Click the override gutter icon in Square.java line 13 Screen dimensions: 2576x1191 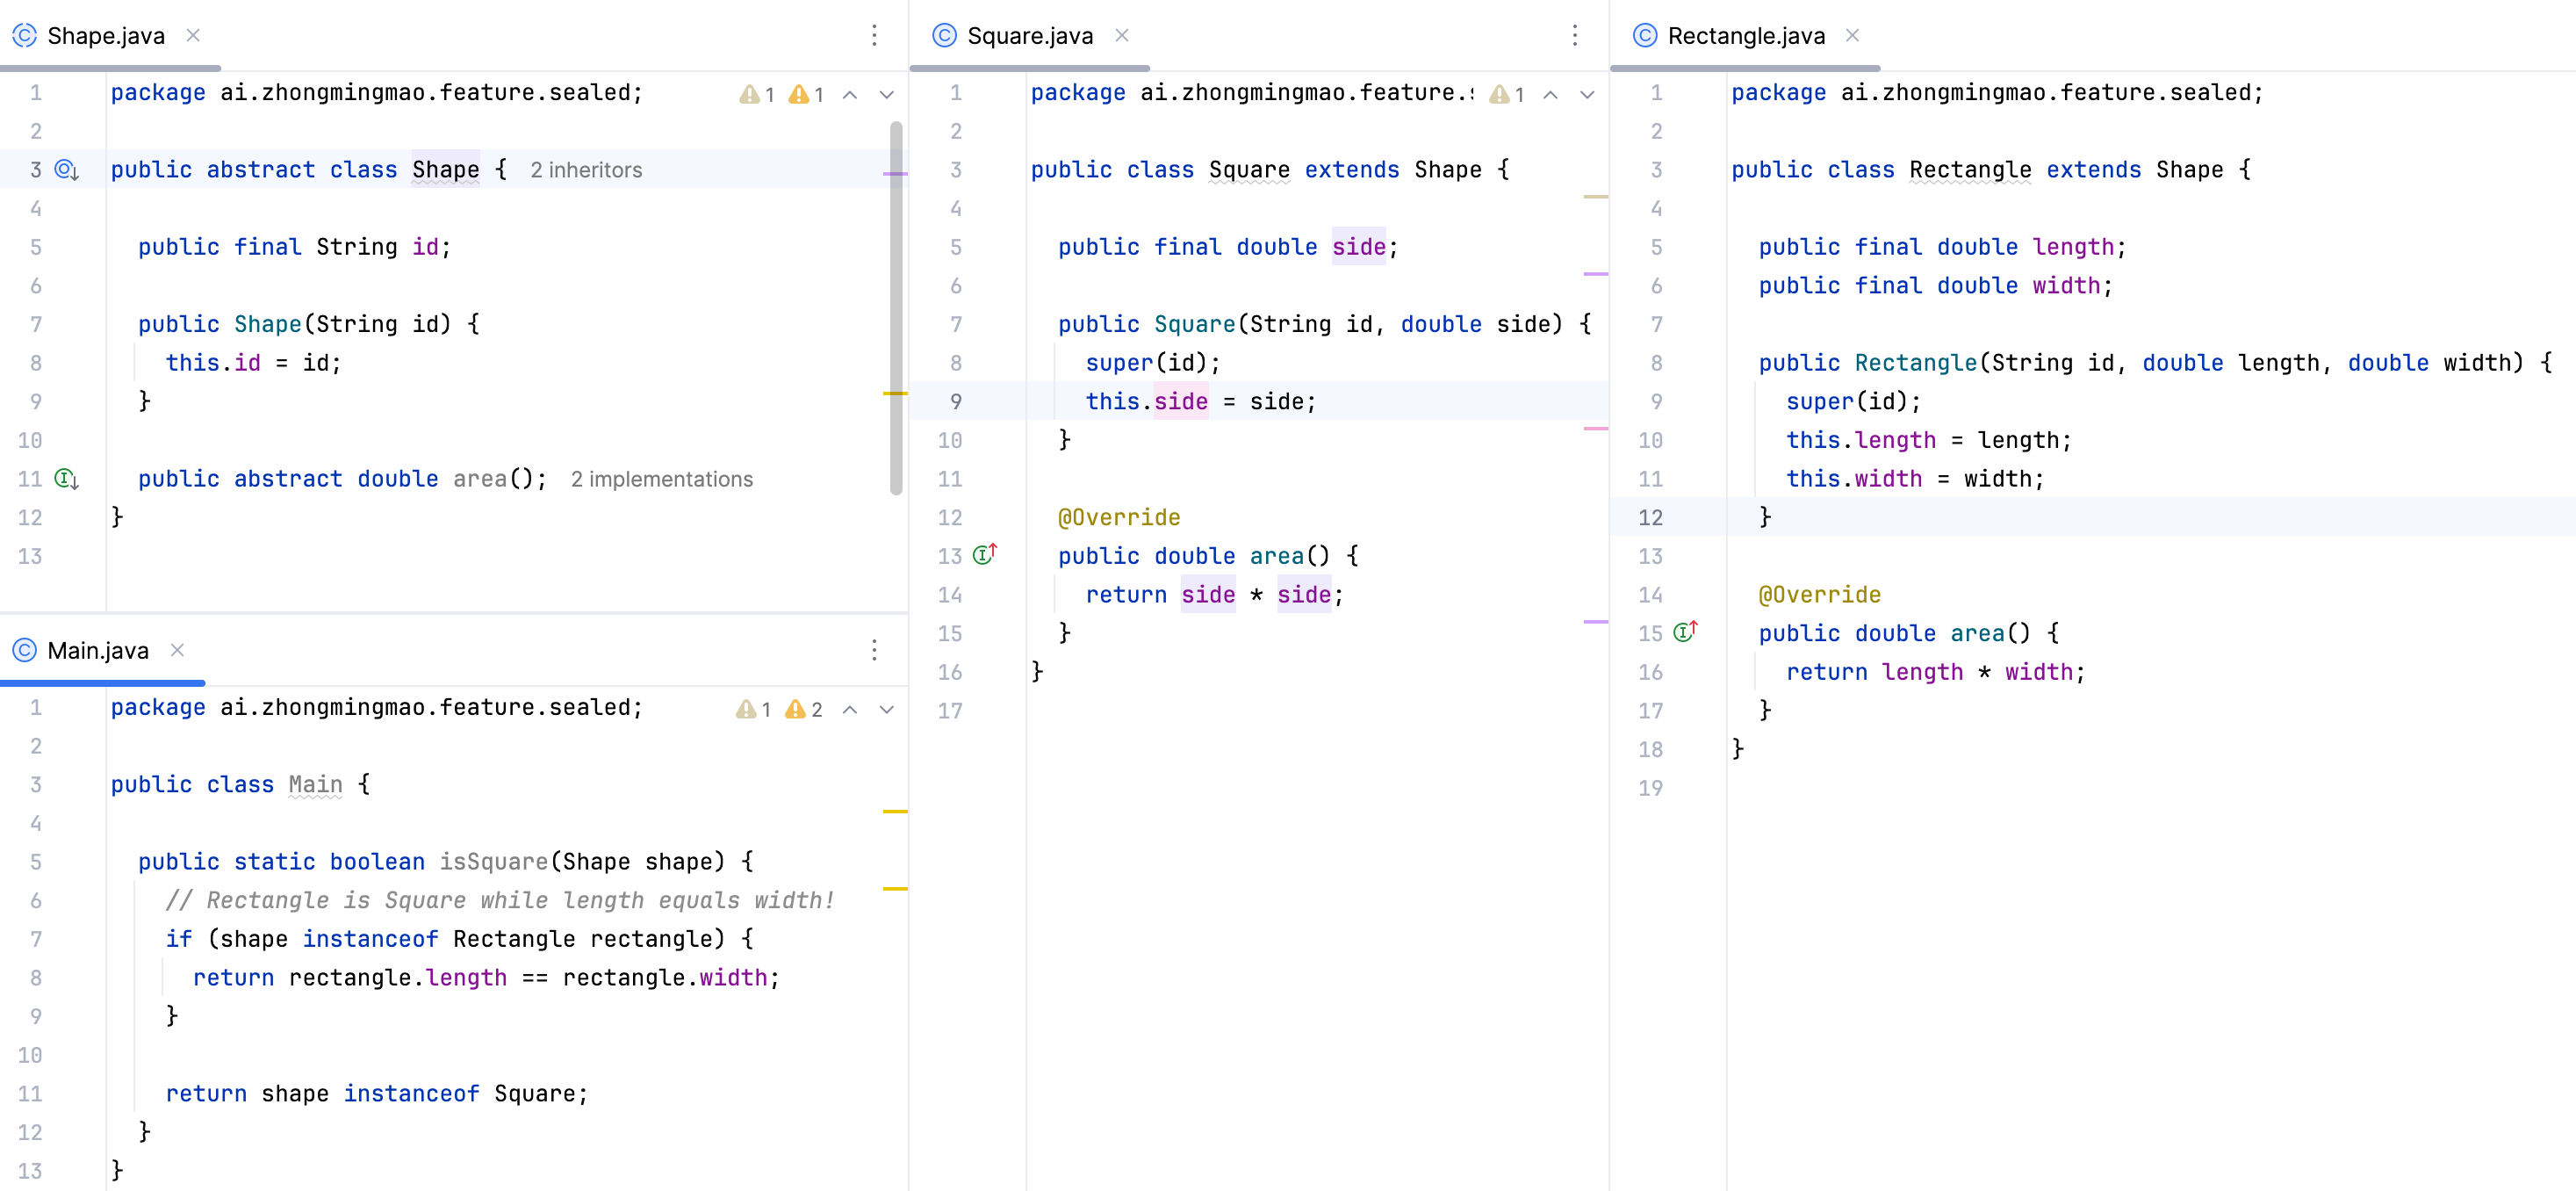tap(985, 555)
